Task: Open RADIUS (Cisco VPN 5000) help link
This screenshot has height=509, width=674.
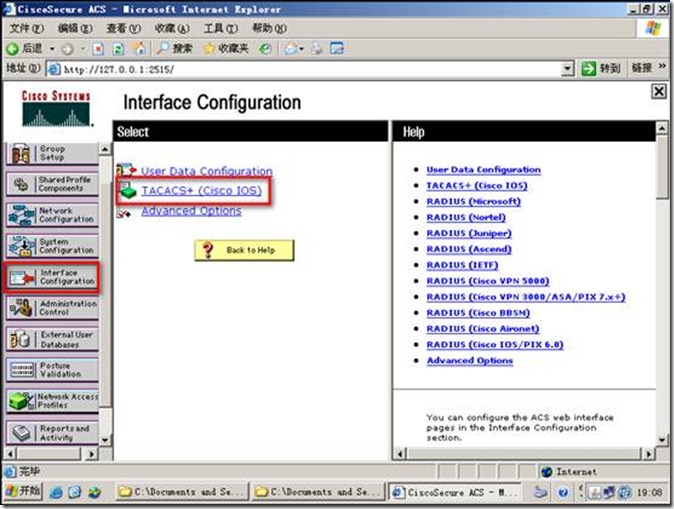Action: click(x=488, y=281)
